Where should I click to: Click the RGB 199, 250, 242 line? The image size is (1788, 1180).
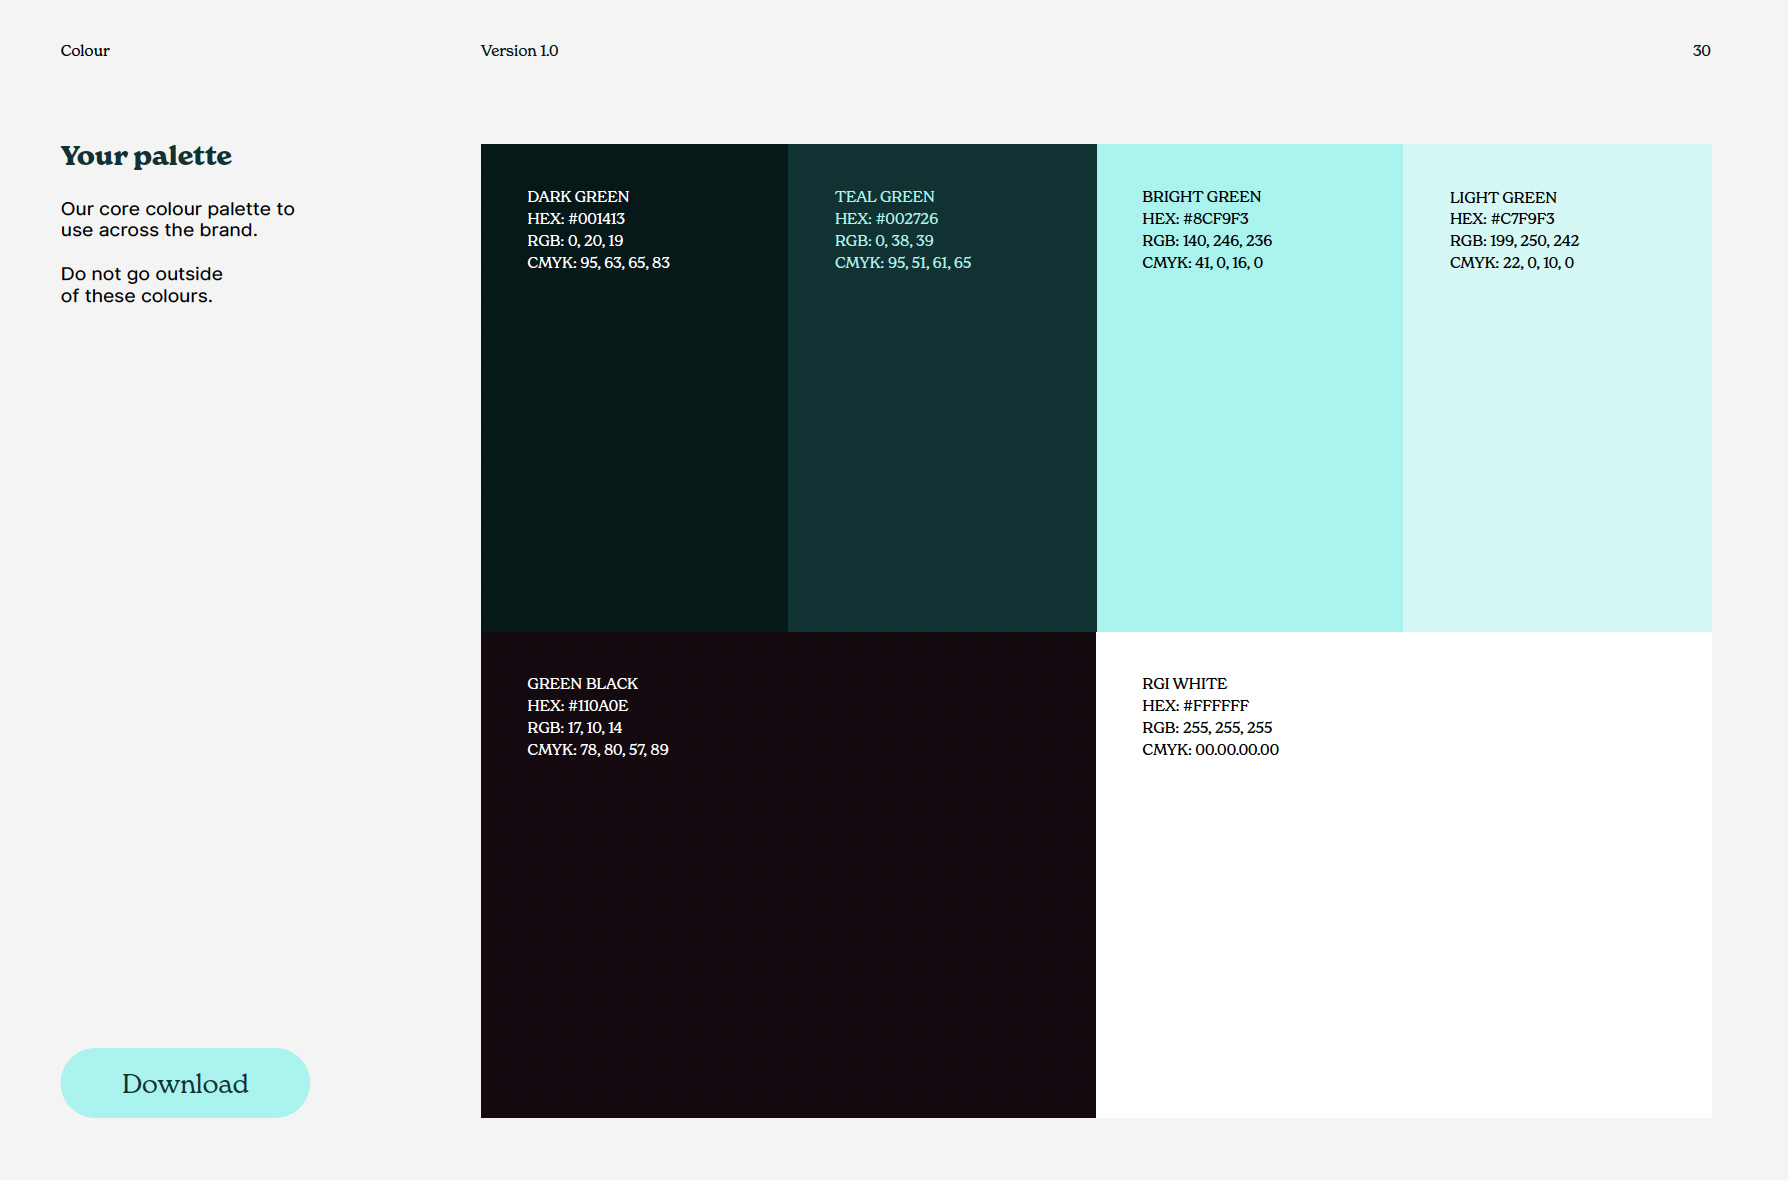tap(1514, 241)
